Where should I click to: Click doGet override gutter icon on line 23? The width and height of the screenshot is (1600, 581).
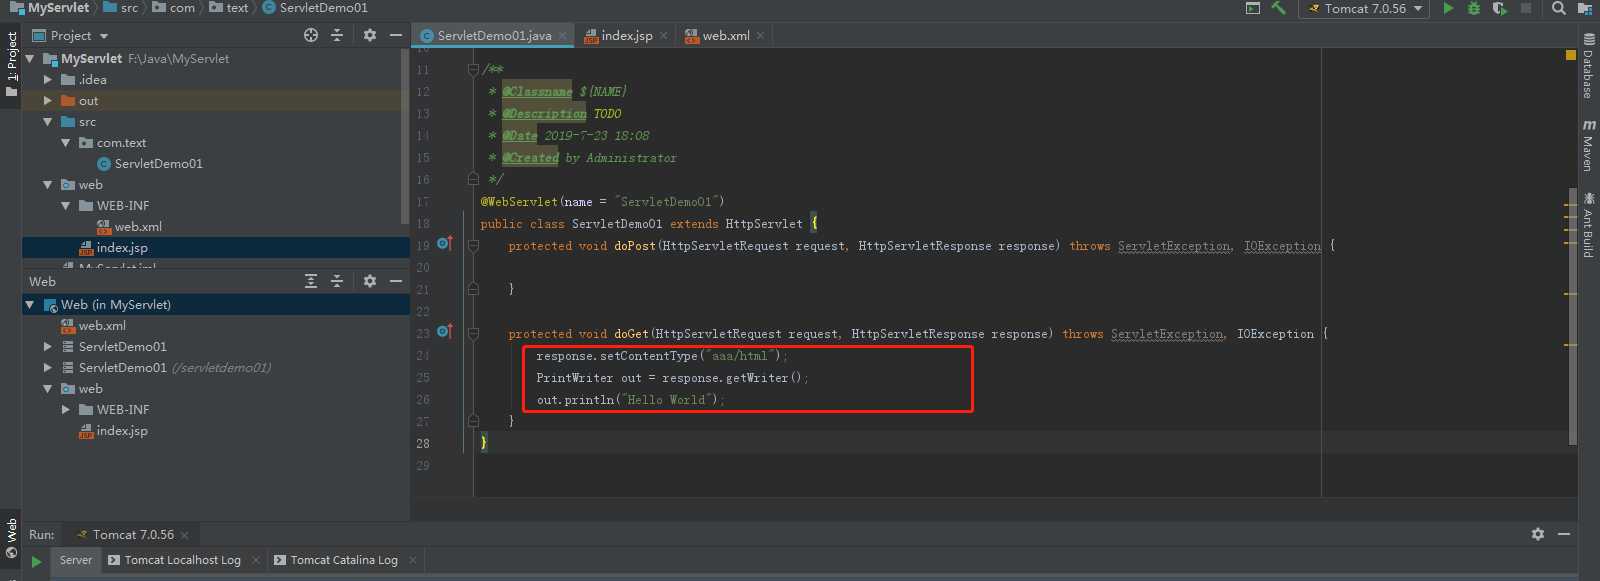click(445, 332)
